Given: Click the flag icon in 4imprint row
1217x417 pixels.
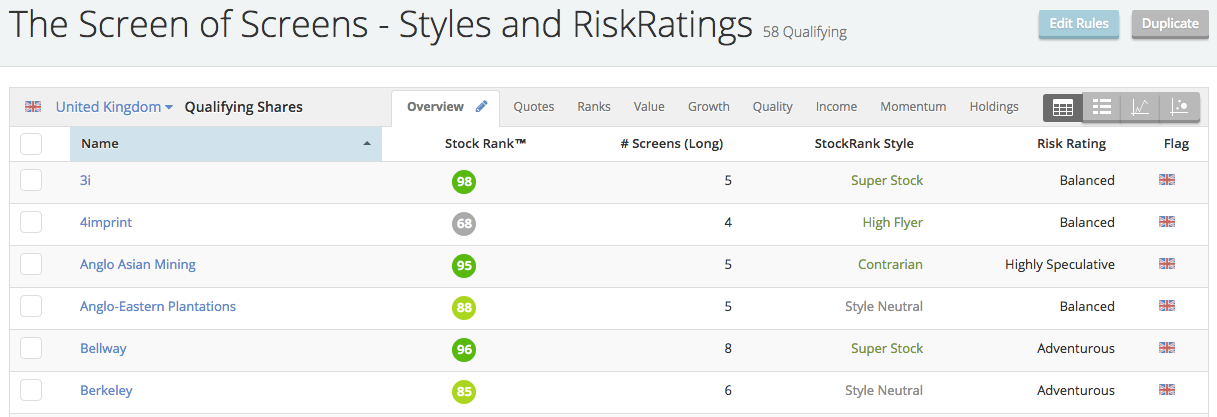Looking at the screenshot, I should (1166, 222).
